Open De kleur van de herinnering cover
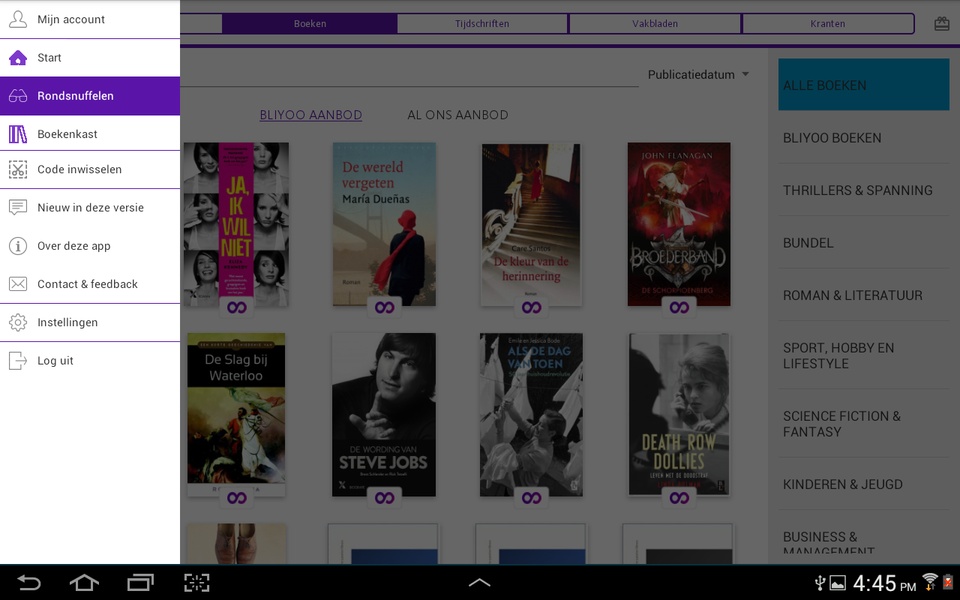 click(531, 224)
